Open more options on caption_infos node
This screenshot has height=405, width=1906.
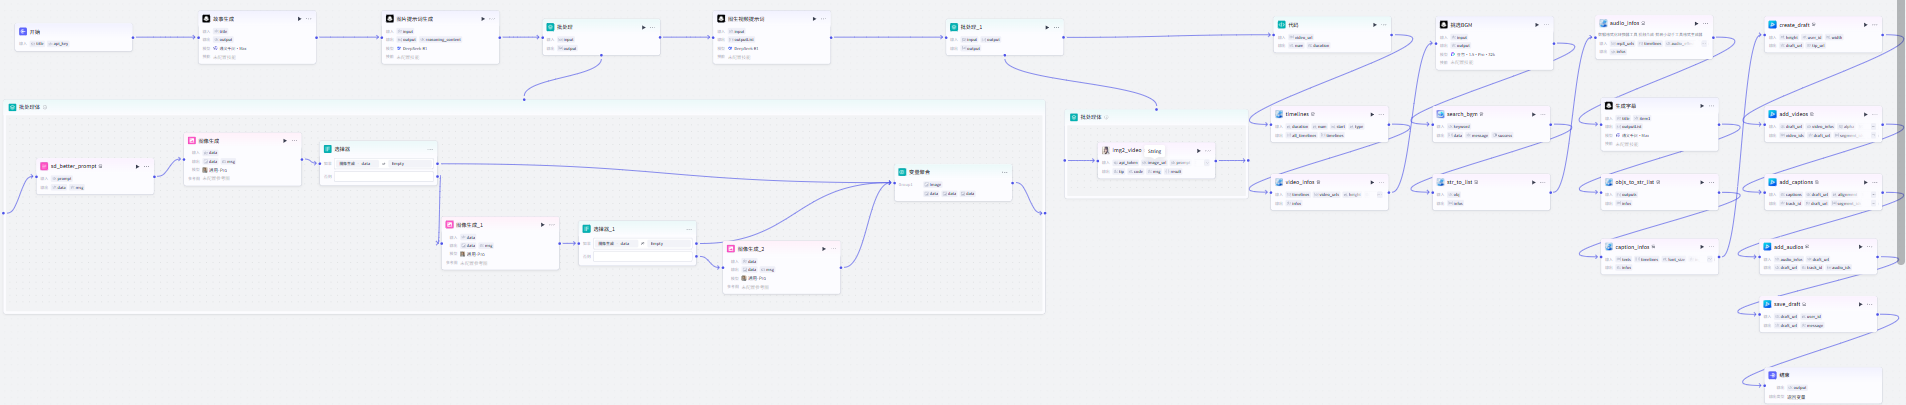(1711, 247)
